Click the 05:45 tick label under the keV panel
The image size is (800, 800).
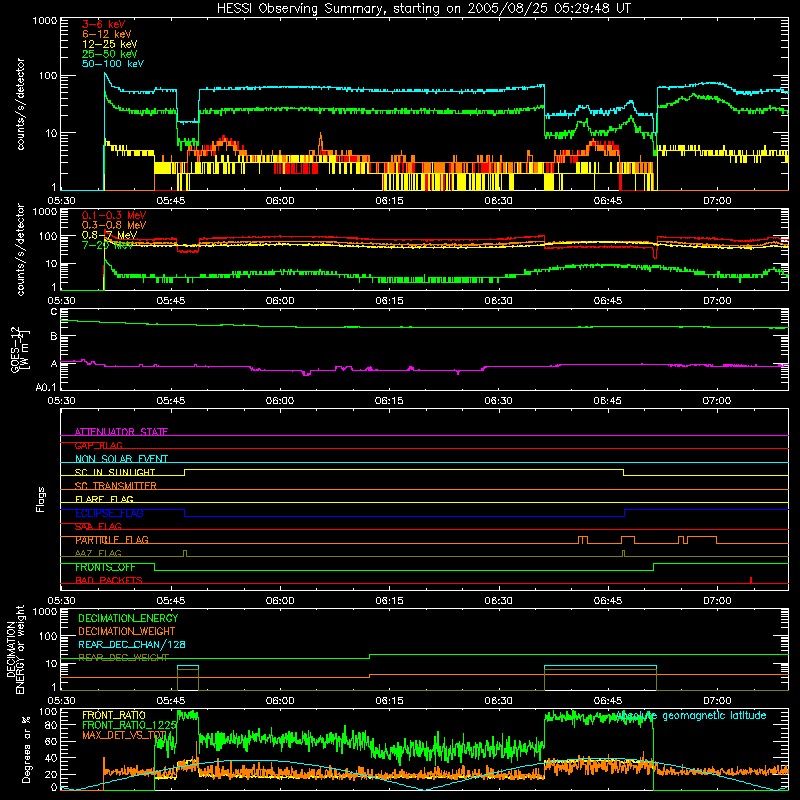pyautogui.click(x=170, y=201)
